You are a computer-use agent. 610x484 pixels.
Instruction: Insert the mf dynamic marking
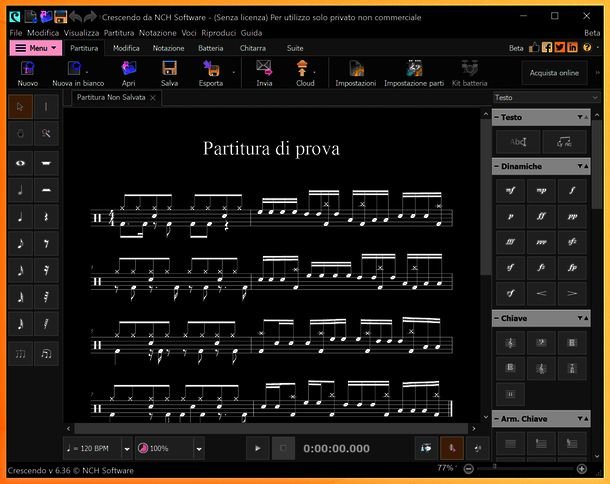coord(510,191)
